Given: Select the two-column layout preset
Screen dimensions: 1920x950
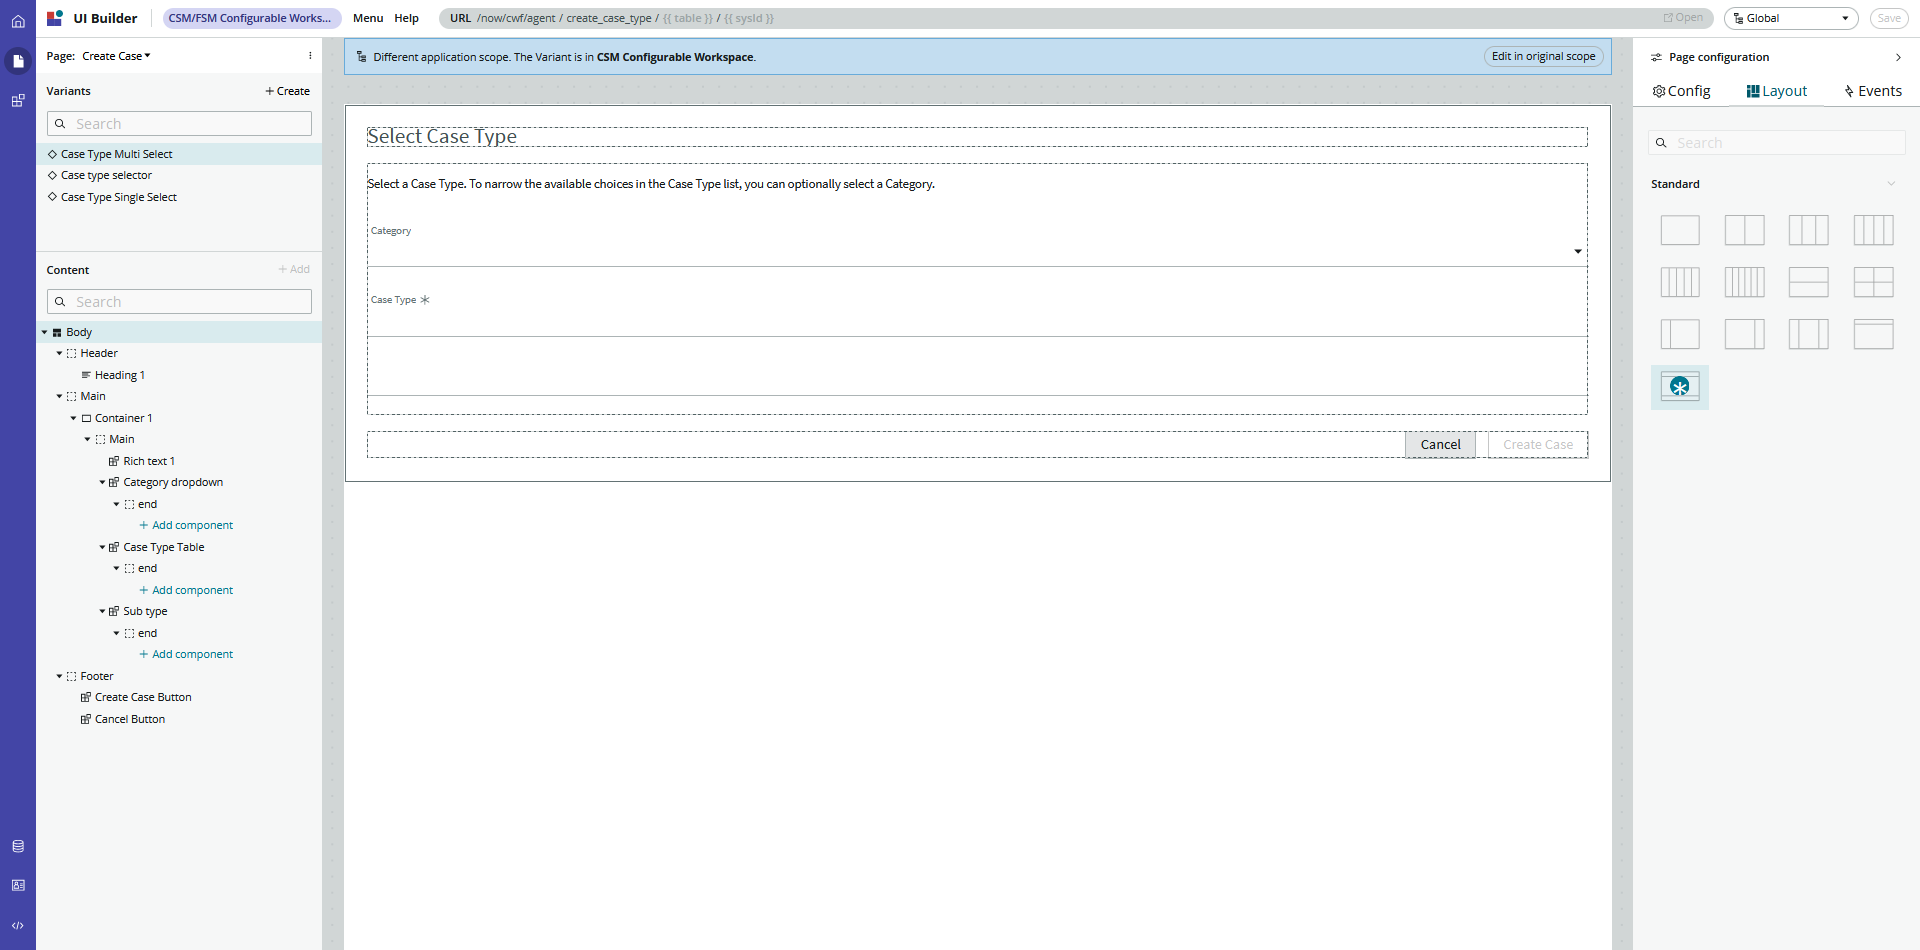Looking at the screenshot, I should pos(1744,229).
